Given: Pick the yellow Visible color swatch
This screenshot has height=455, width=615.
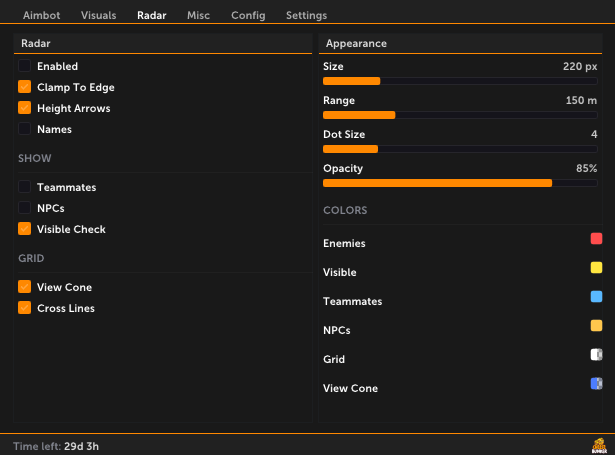Looking at the screenshot, I should point(596,268).
